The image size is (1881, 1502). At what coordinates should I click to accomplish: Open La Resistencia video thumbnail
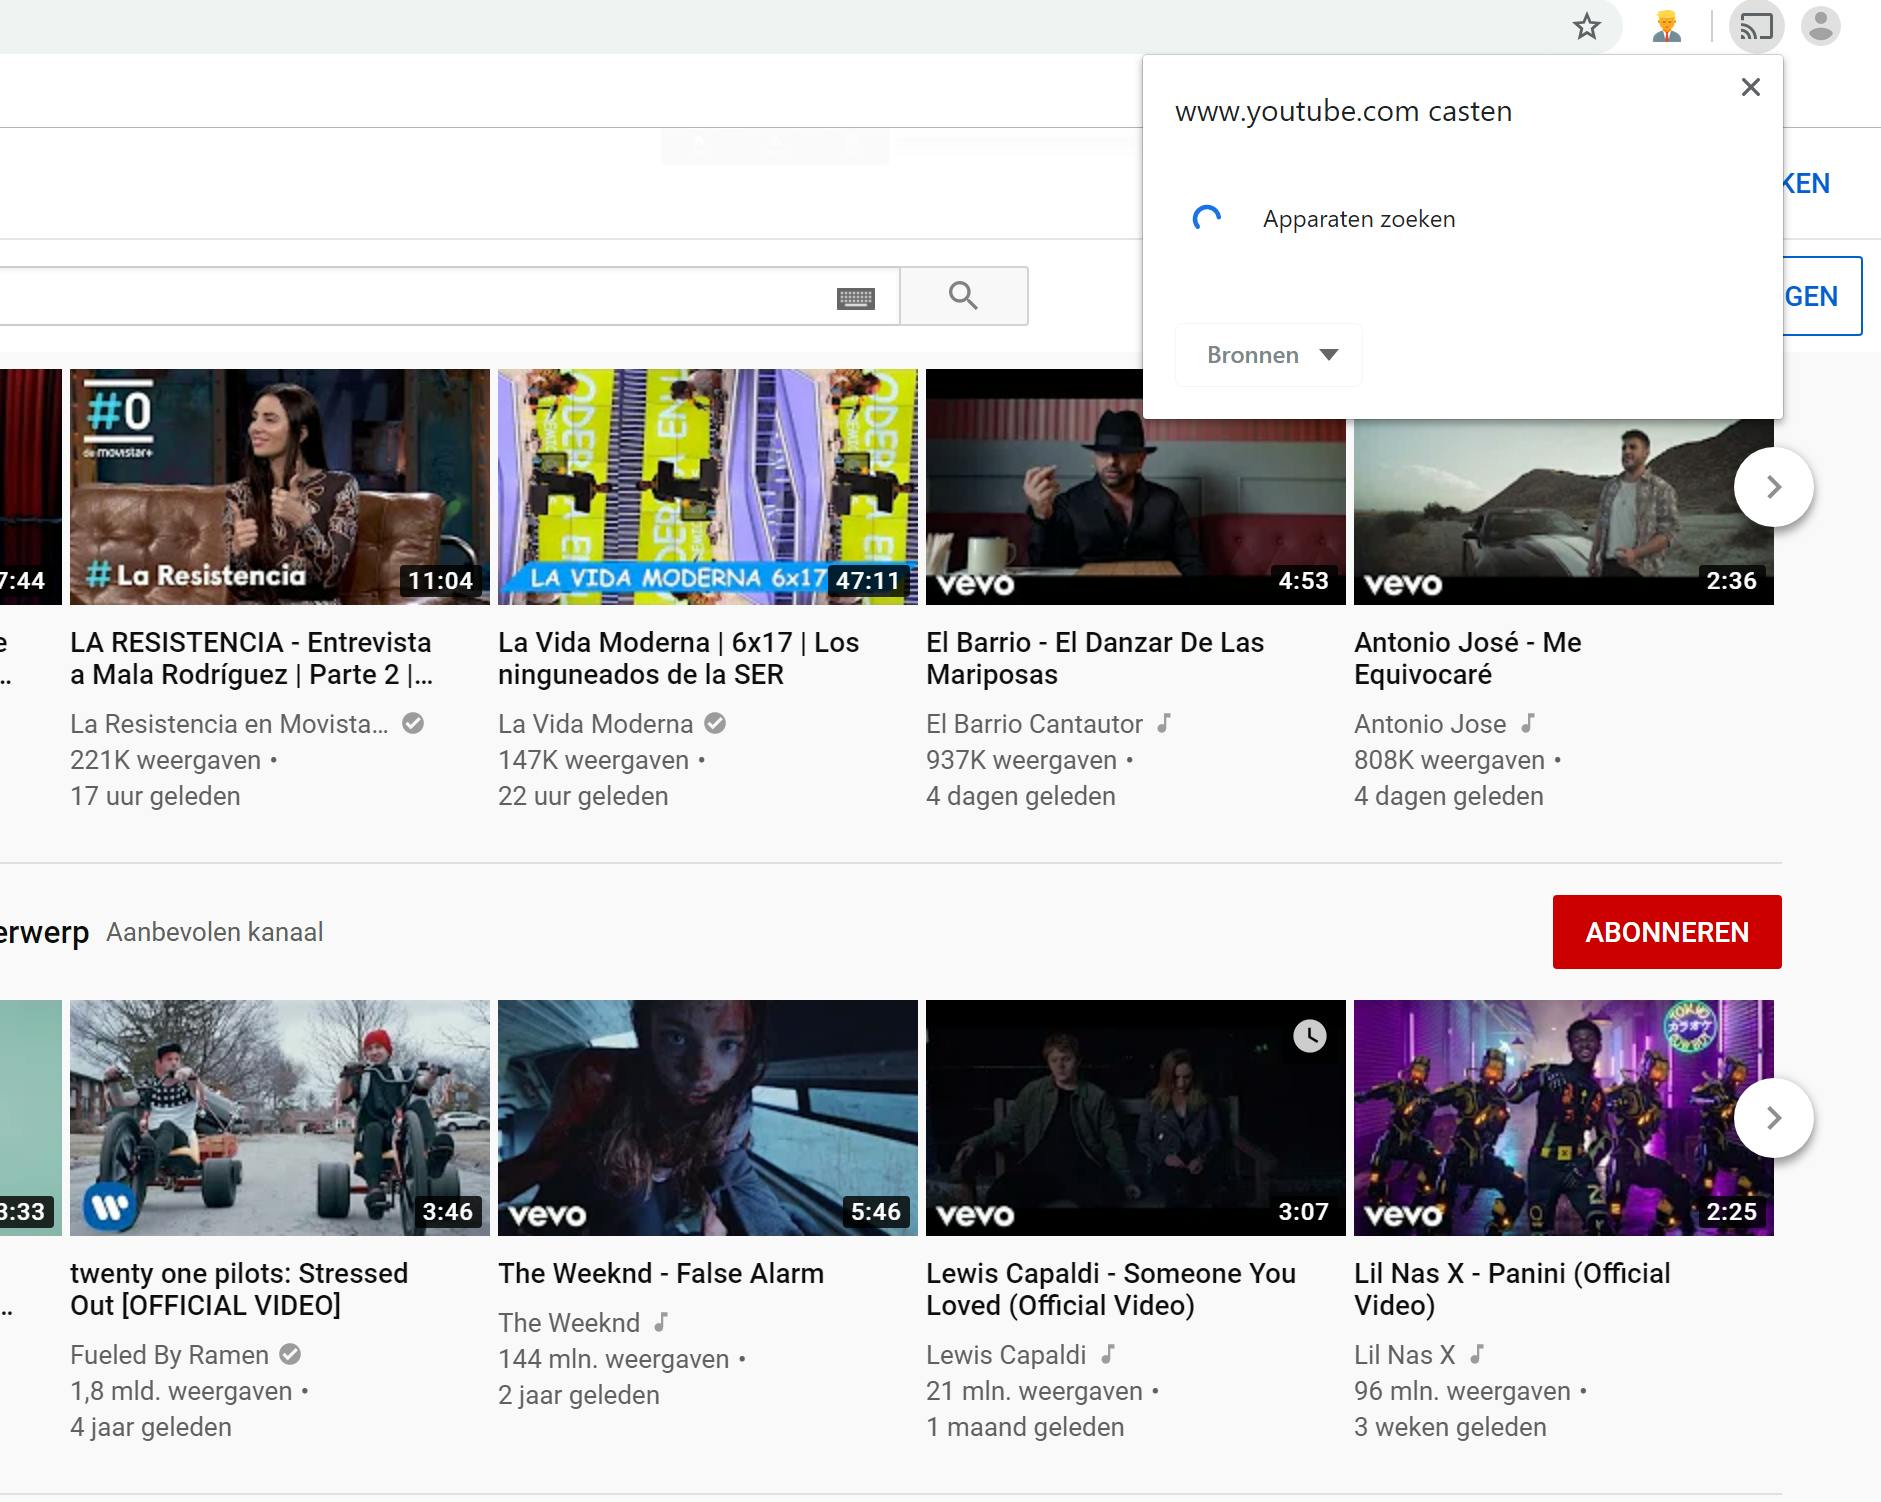tap(280, 487)
